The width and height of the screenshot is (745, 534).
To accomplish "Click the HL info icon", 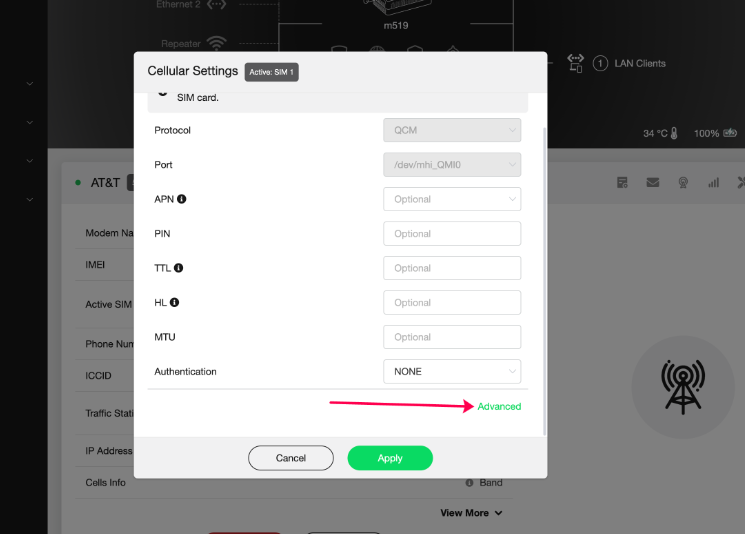I will coord(174,302).
